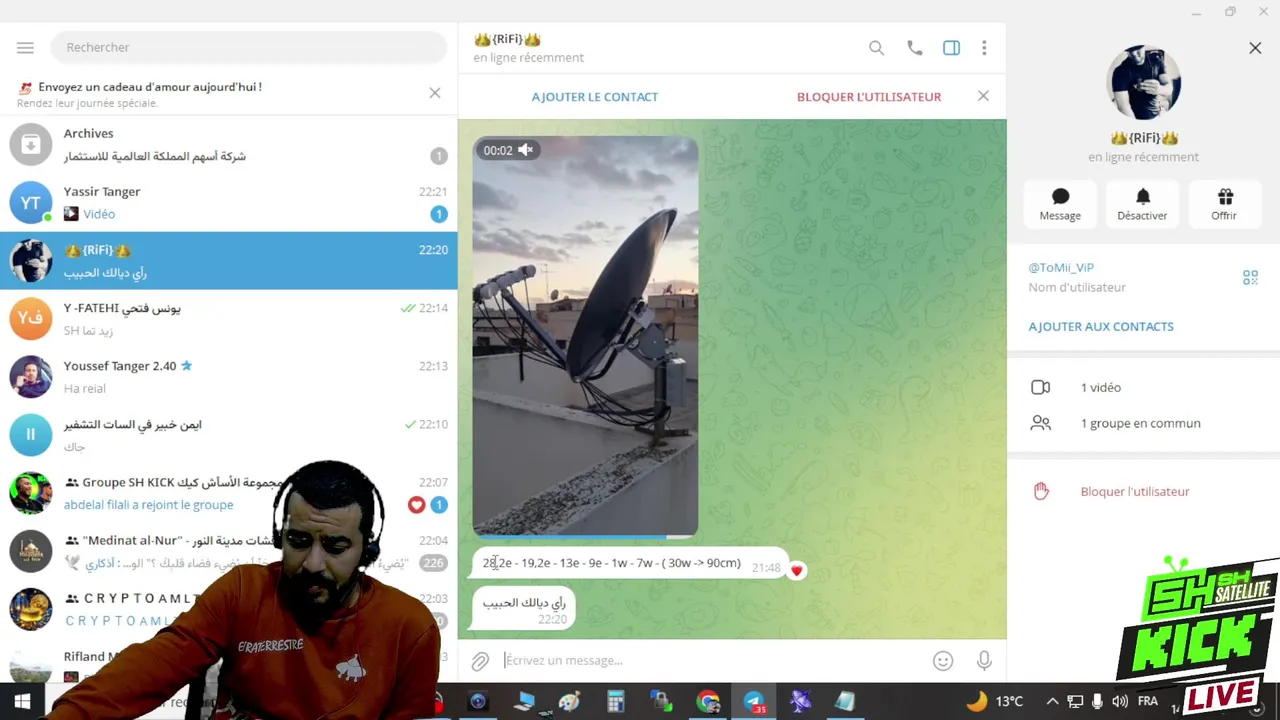The height and width of the screenshot is (720, 1280).
Task: Click the Telegram taskbar icon
Action: [x=755, y=702]
